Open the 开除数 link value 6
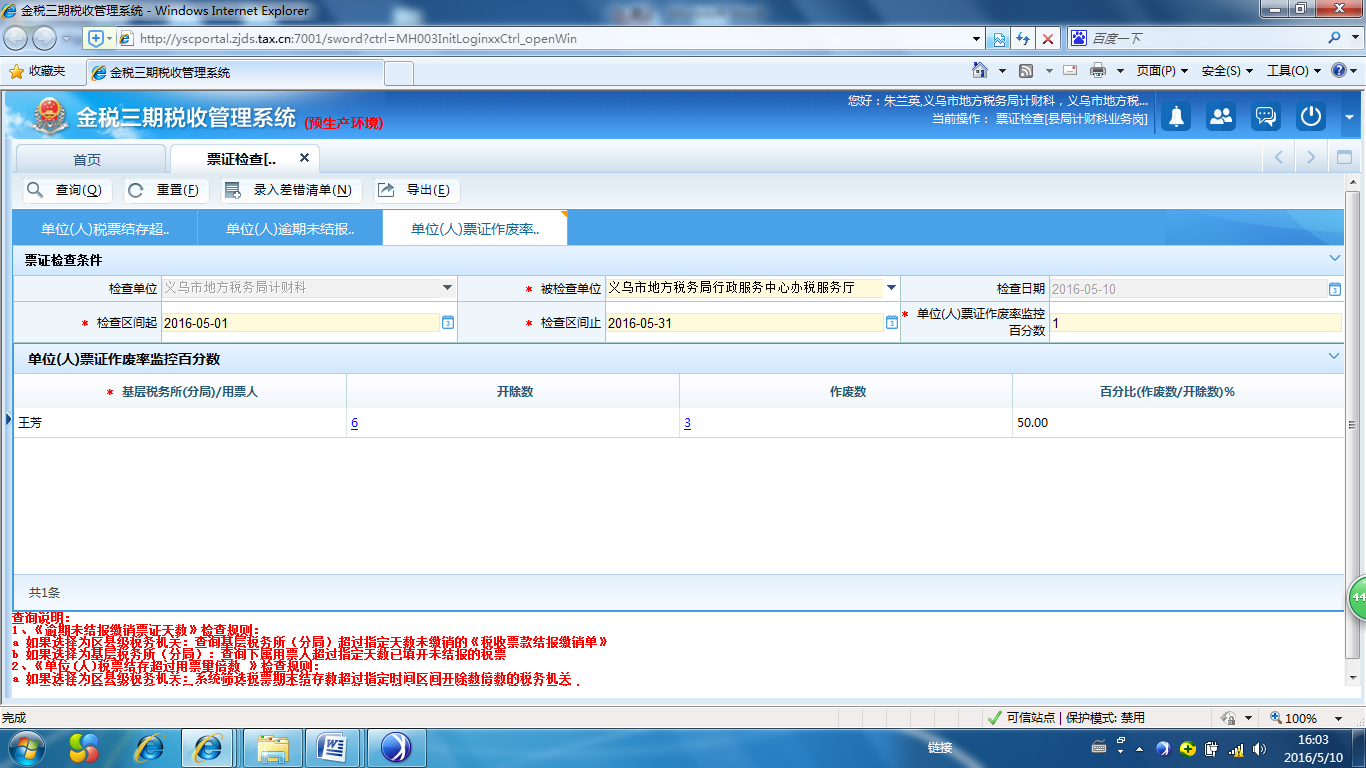The image size is (1366, 768). click(x=355, y=423)
